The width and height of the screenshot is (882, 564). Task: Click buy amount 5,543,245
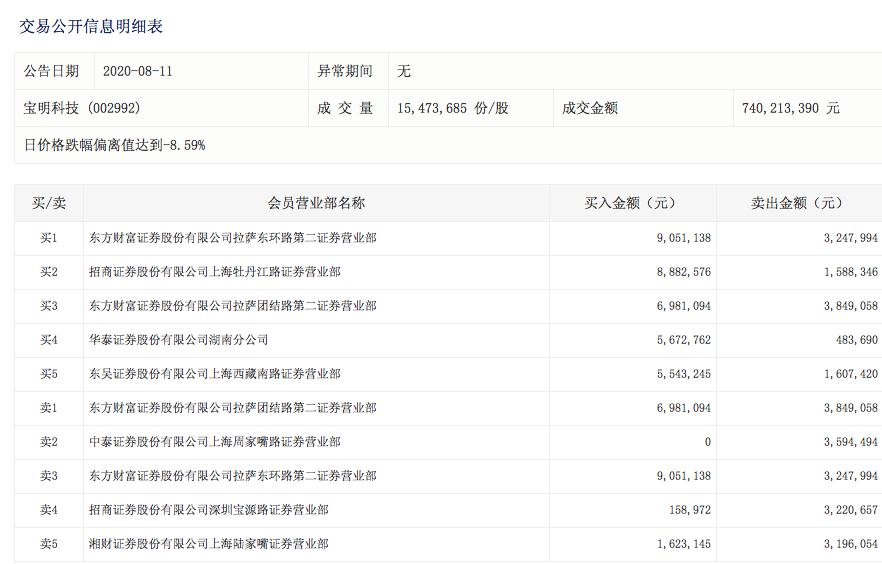coord(683,374)
